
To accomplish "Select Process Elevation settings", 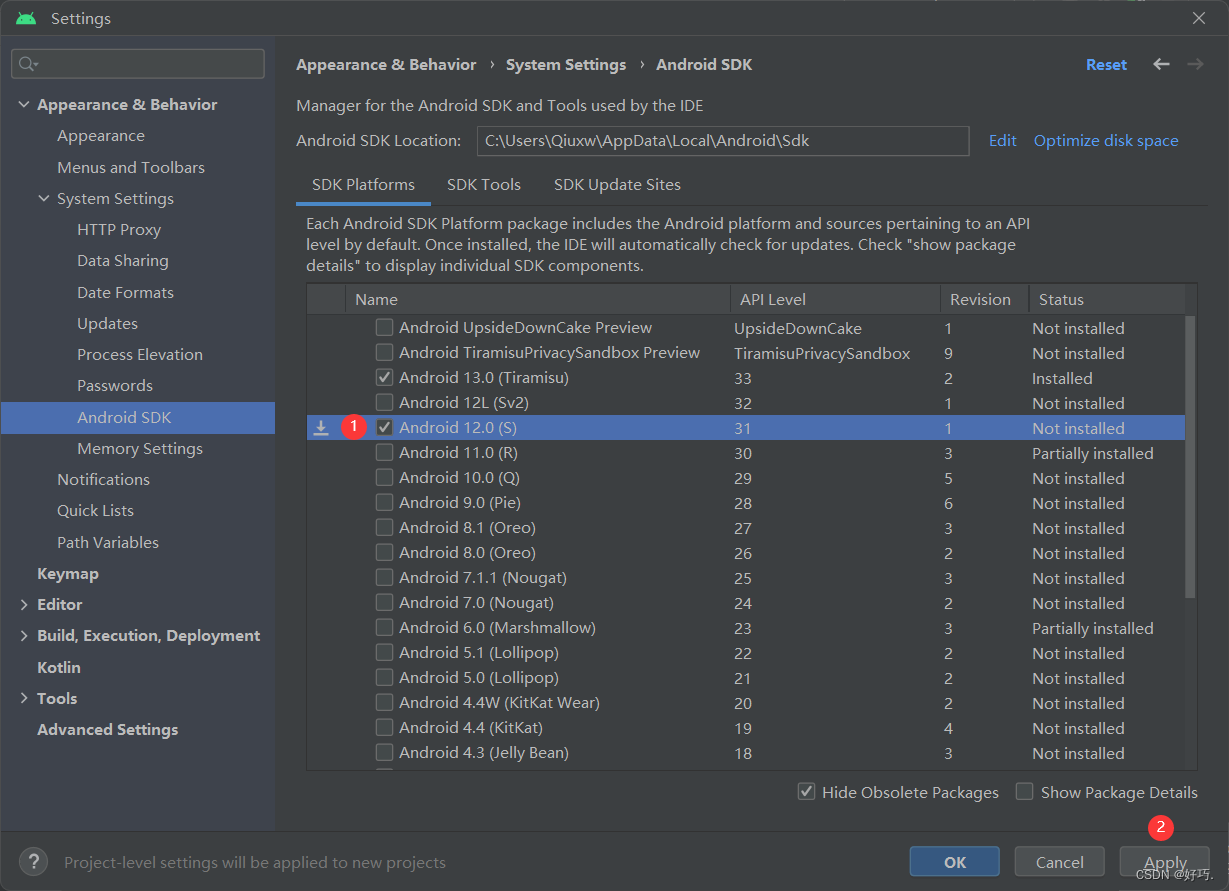I will 140,355.
